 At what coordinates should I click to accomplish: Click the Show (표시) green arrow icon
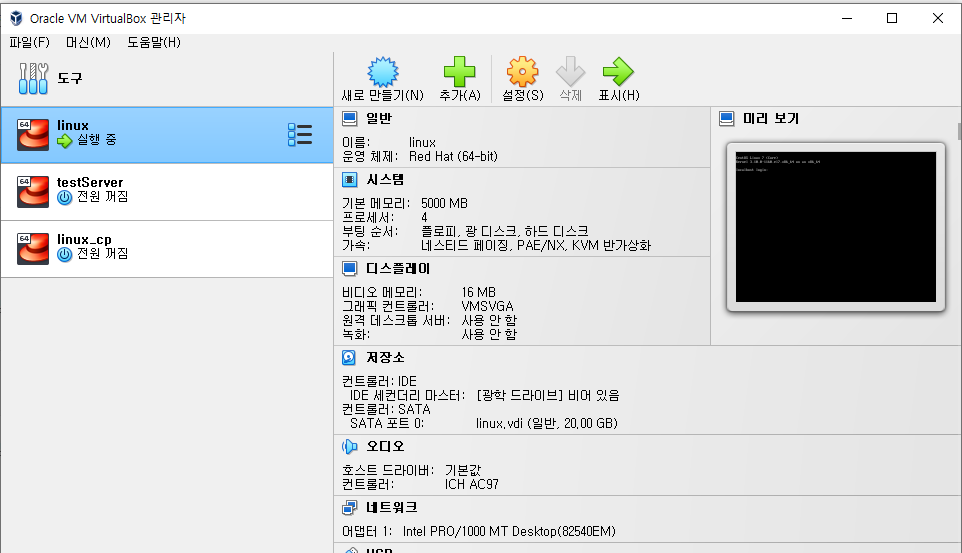pos(618,72)
